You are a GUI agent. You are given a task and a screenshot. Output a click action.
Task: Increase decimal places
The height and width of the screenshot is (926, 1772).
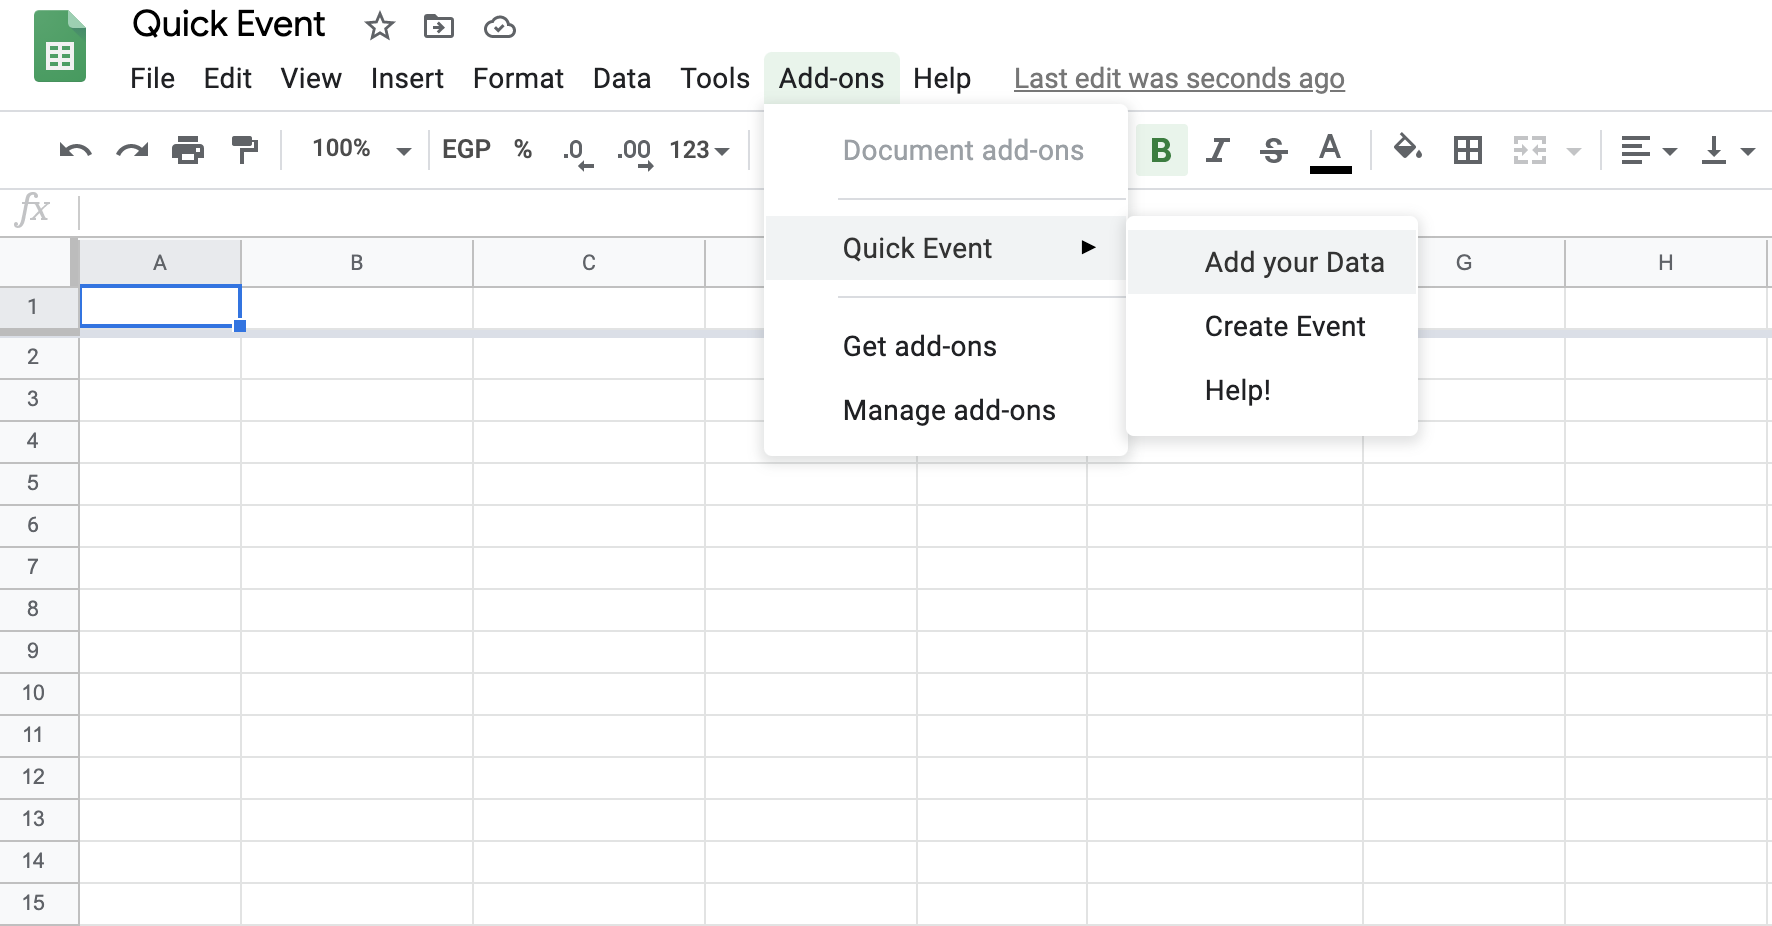pyautogui.click(x=633, y=150)
